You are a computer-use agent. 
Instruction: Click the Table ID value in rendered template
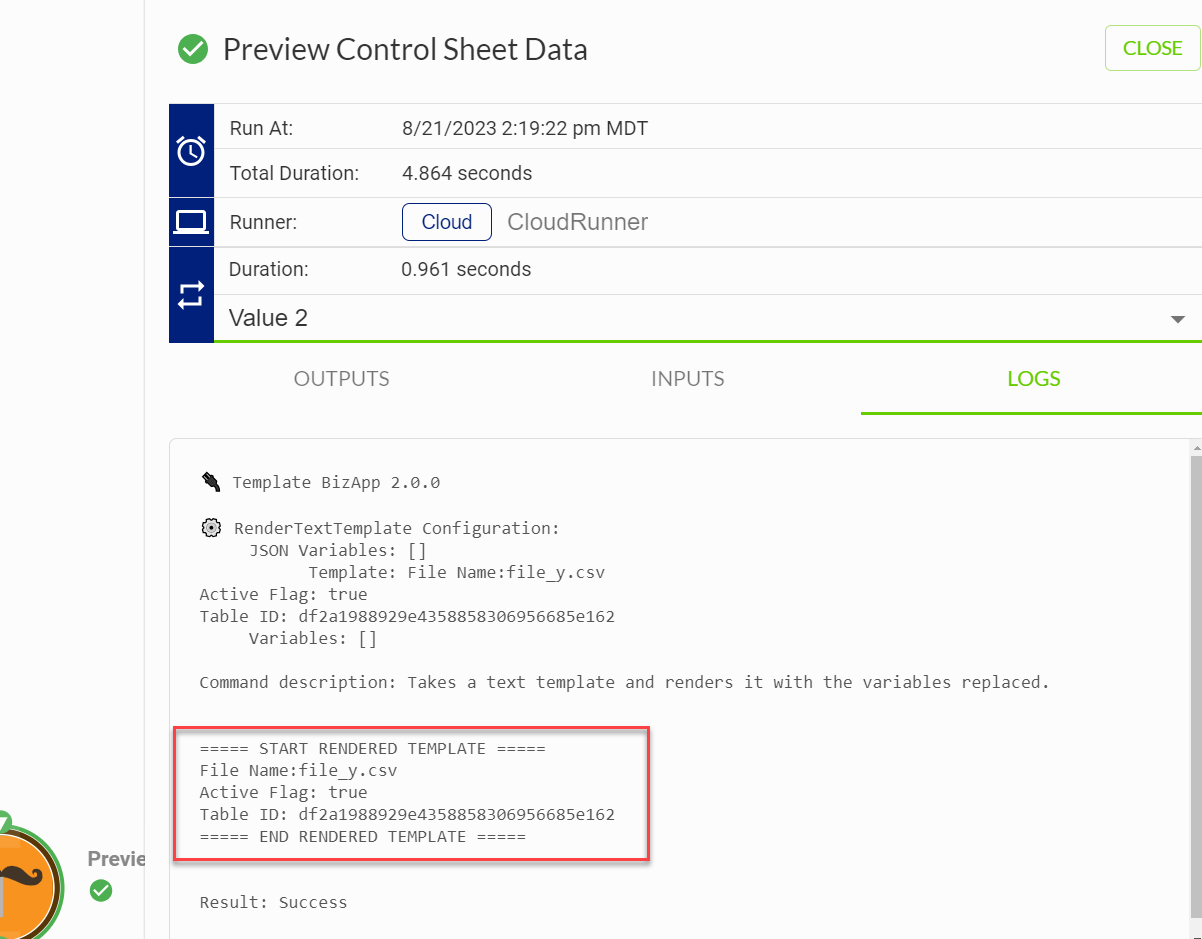pyautogui.click(x=456, y=814)
